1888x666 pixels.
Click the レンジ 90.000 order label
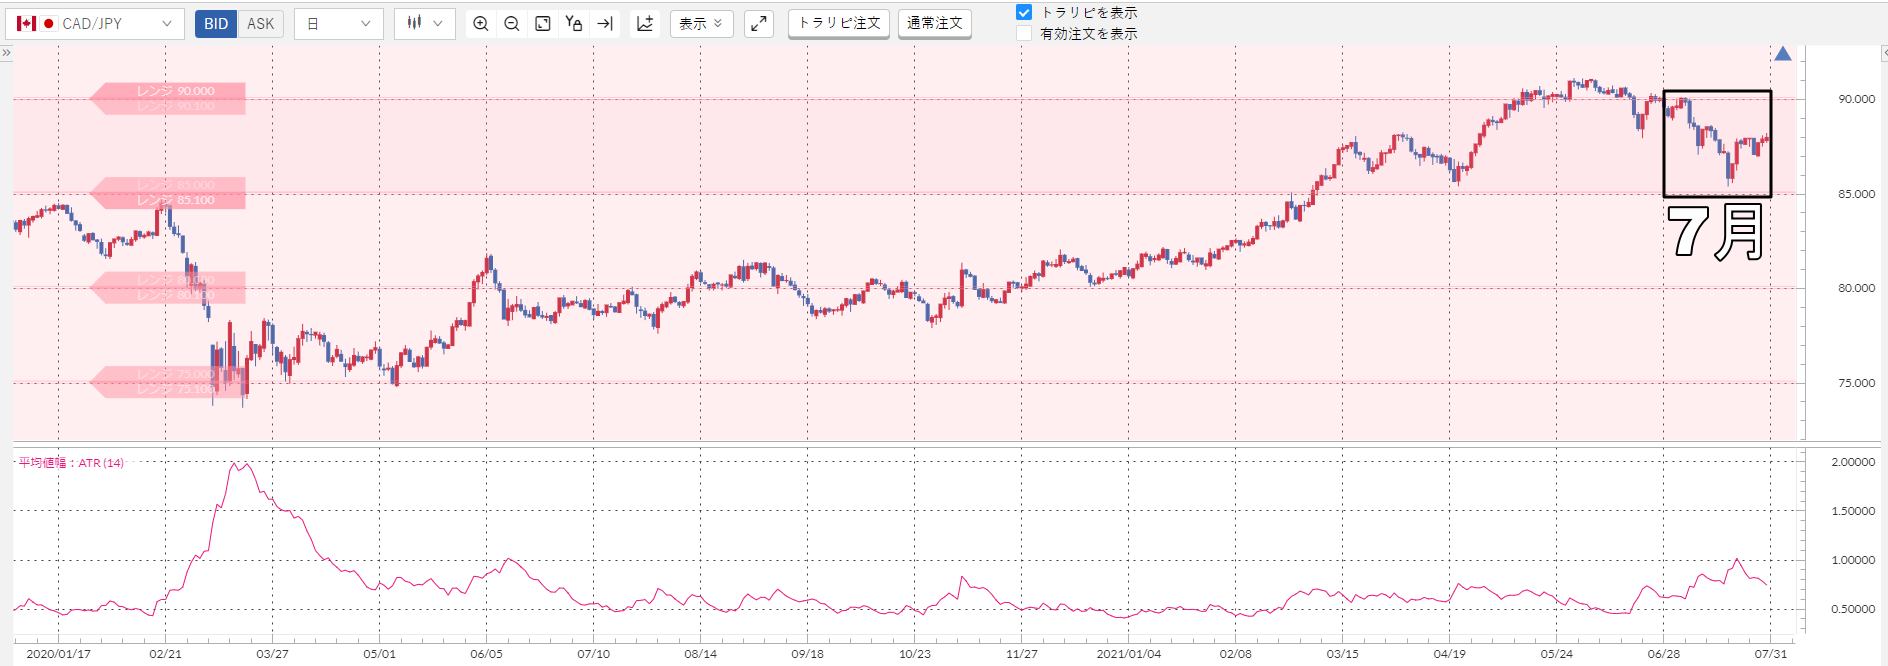(176, 91)
